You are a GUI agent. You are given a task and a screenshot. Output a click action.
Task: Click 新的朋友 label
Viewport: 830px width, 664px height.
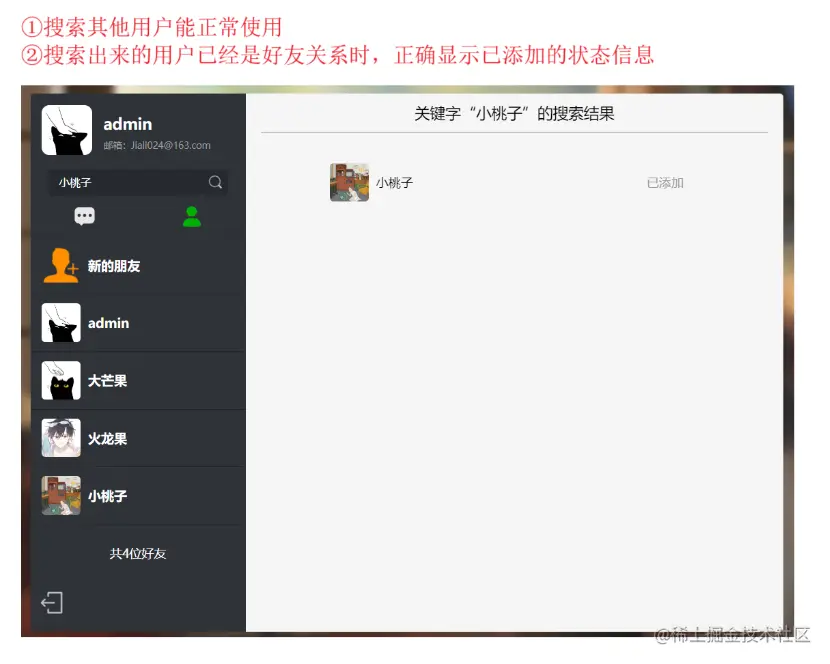point(114,266)
